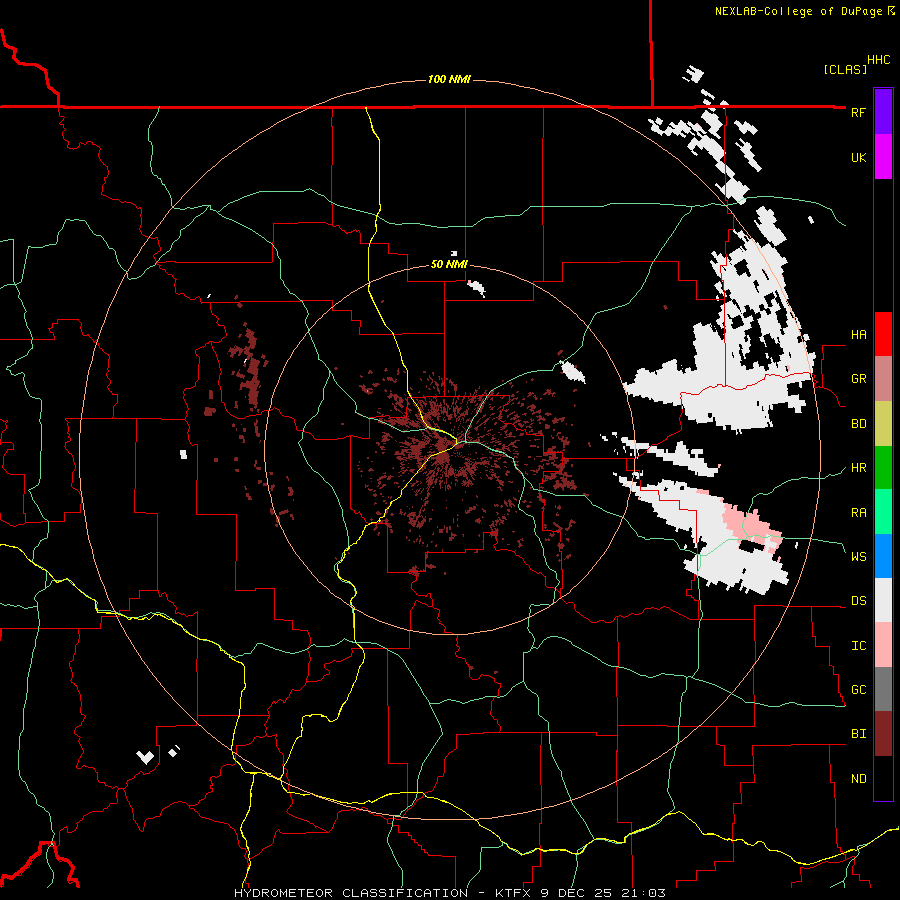Click the HA red legend swatch
Screen dimensions: 900x900
click(x=883, y=334)
